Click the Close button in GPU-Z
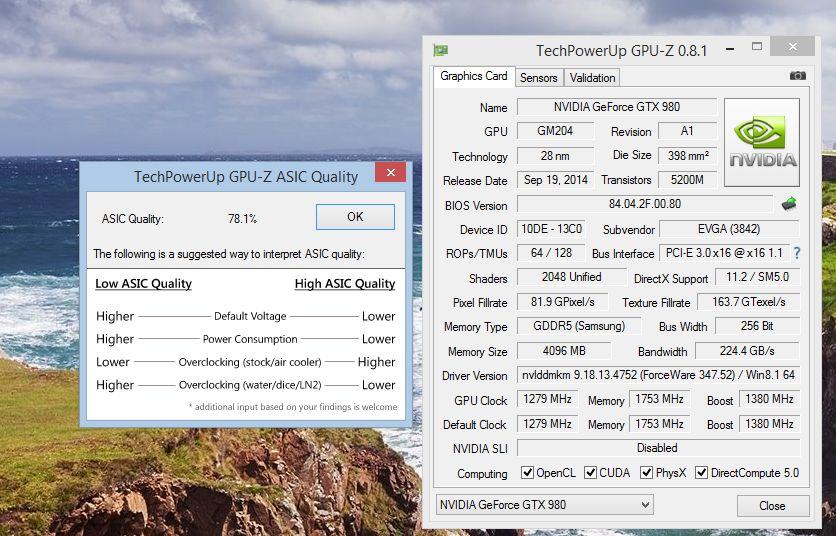 pyautogui.click(x=773, y=506)
